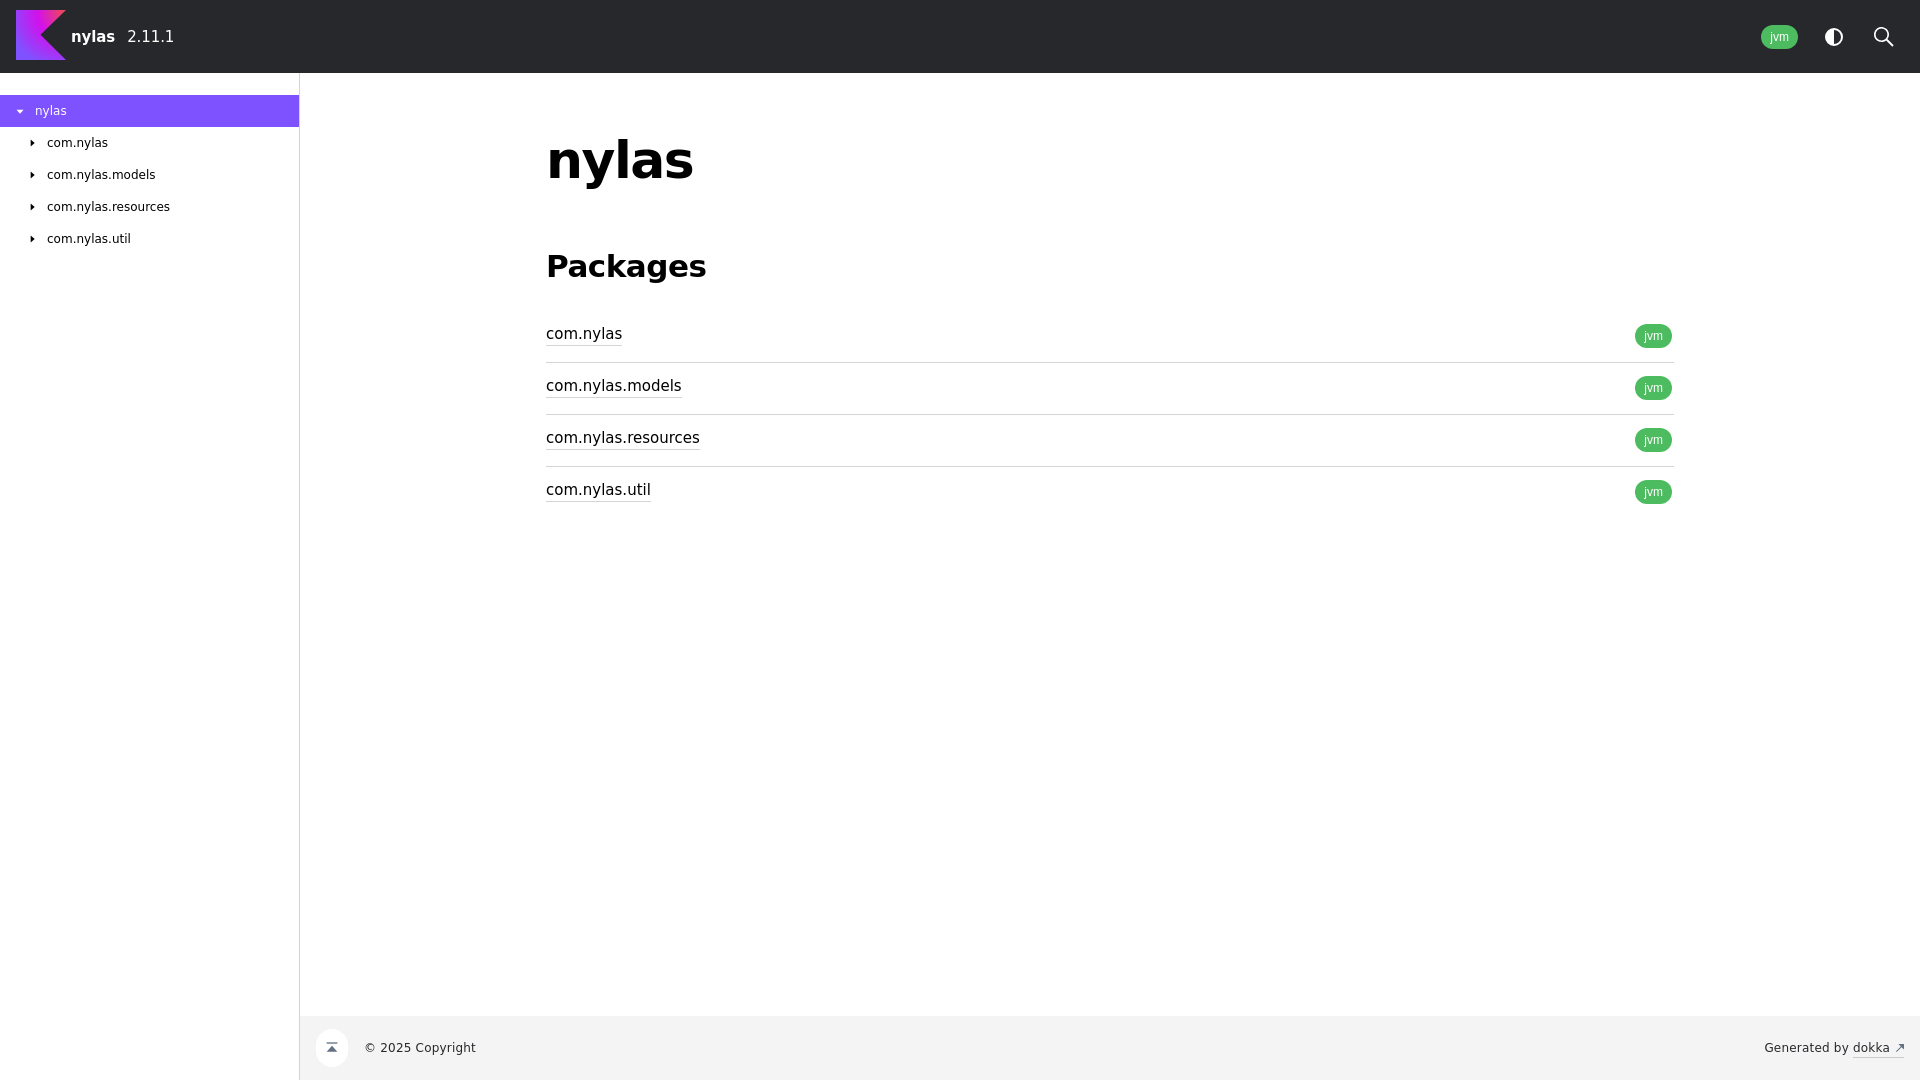
Task: Click the Kotlin logo in header
Action: [x=41, y=36]
